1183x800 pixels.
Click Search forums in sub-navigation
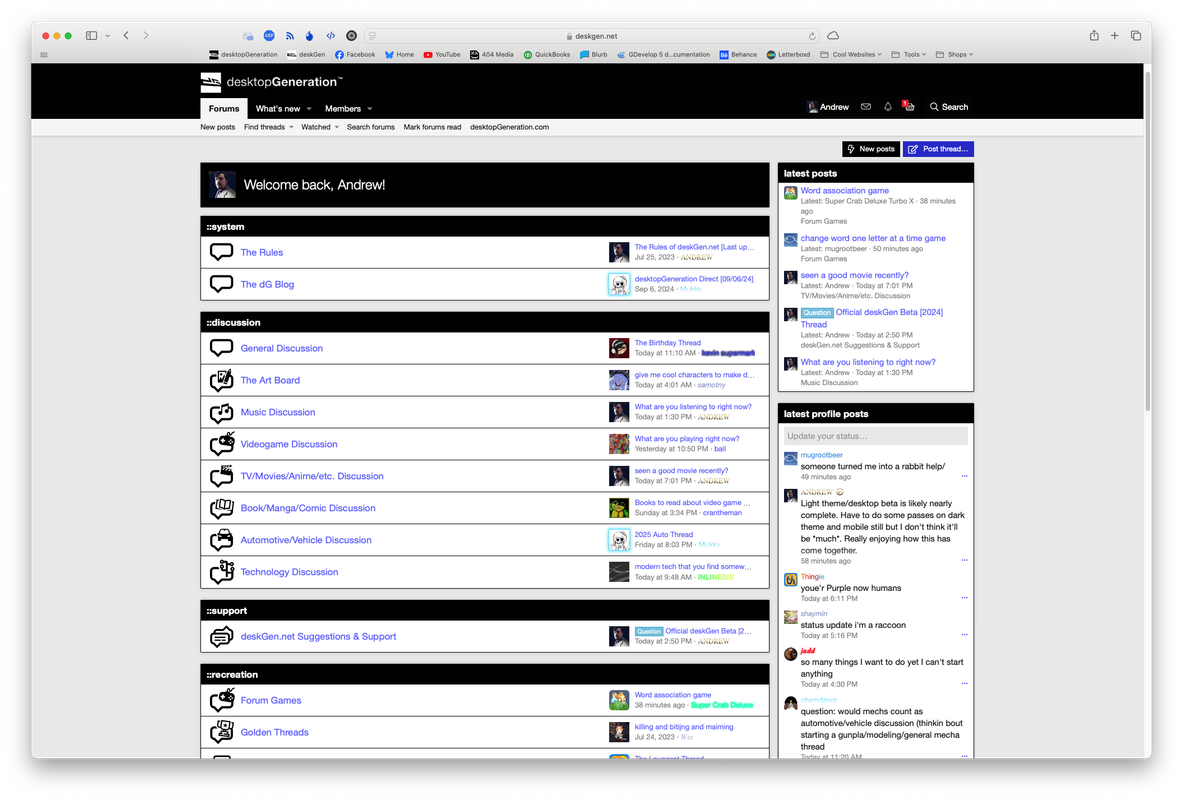[x=370, y=127]
